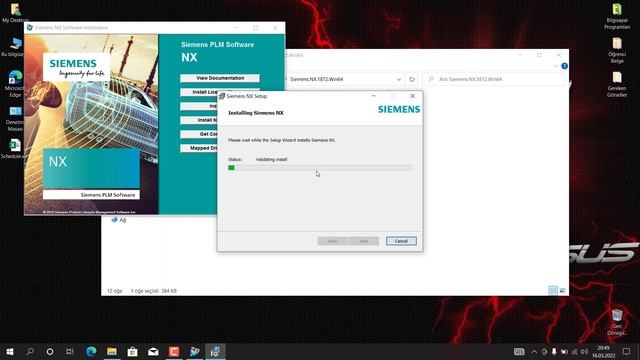
Task: Open the Schedule Excel file icon
Action: (x=14, y=149)
